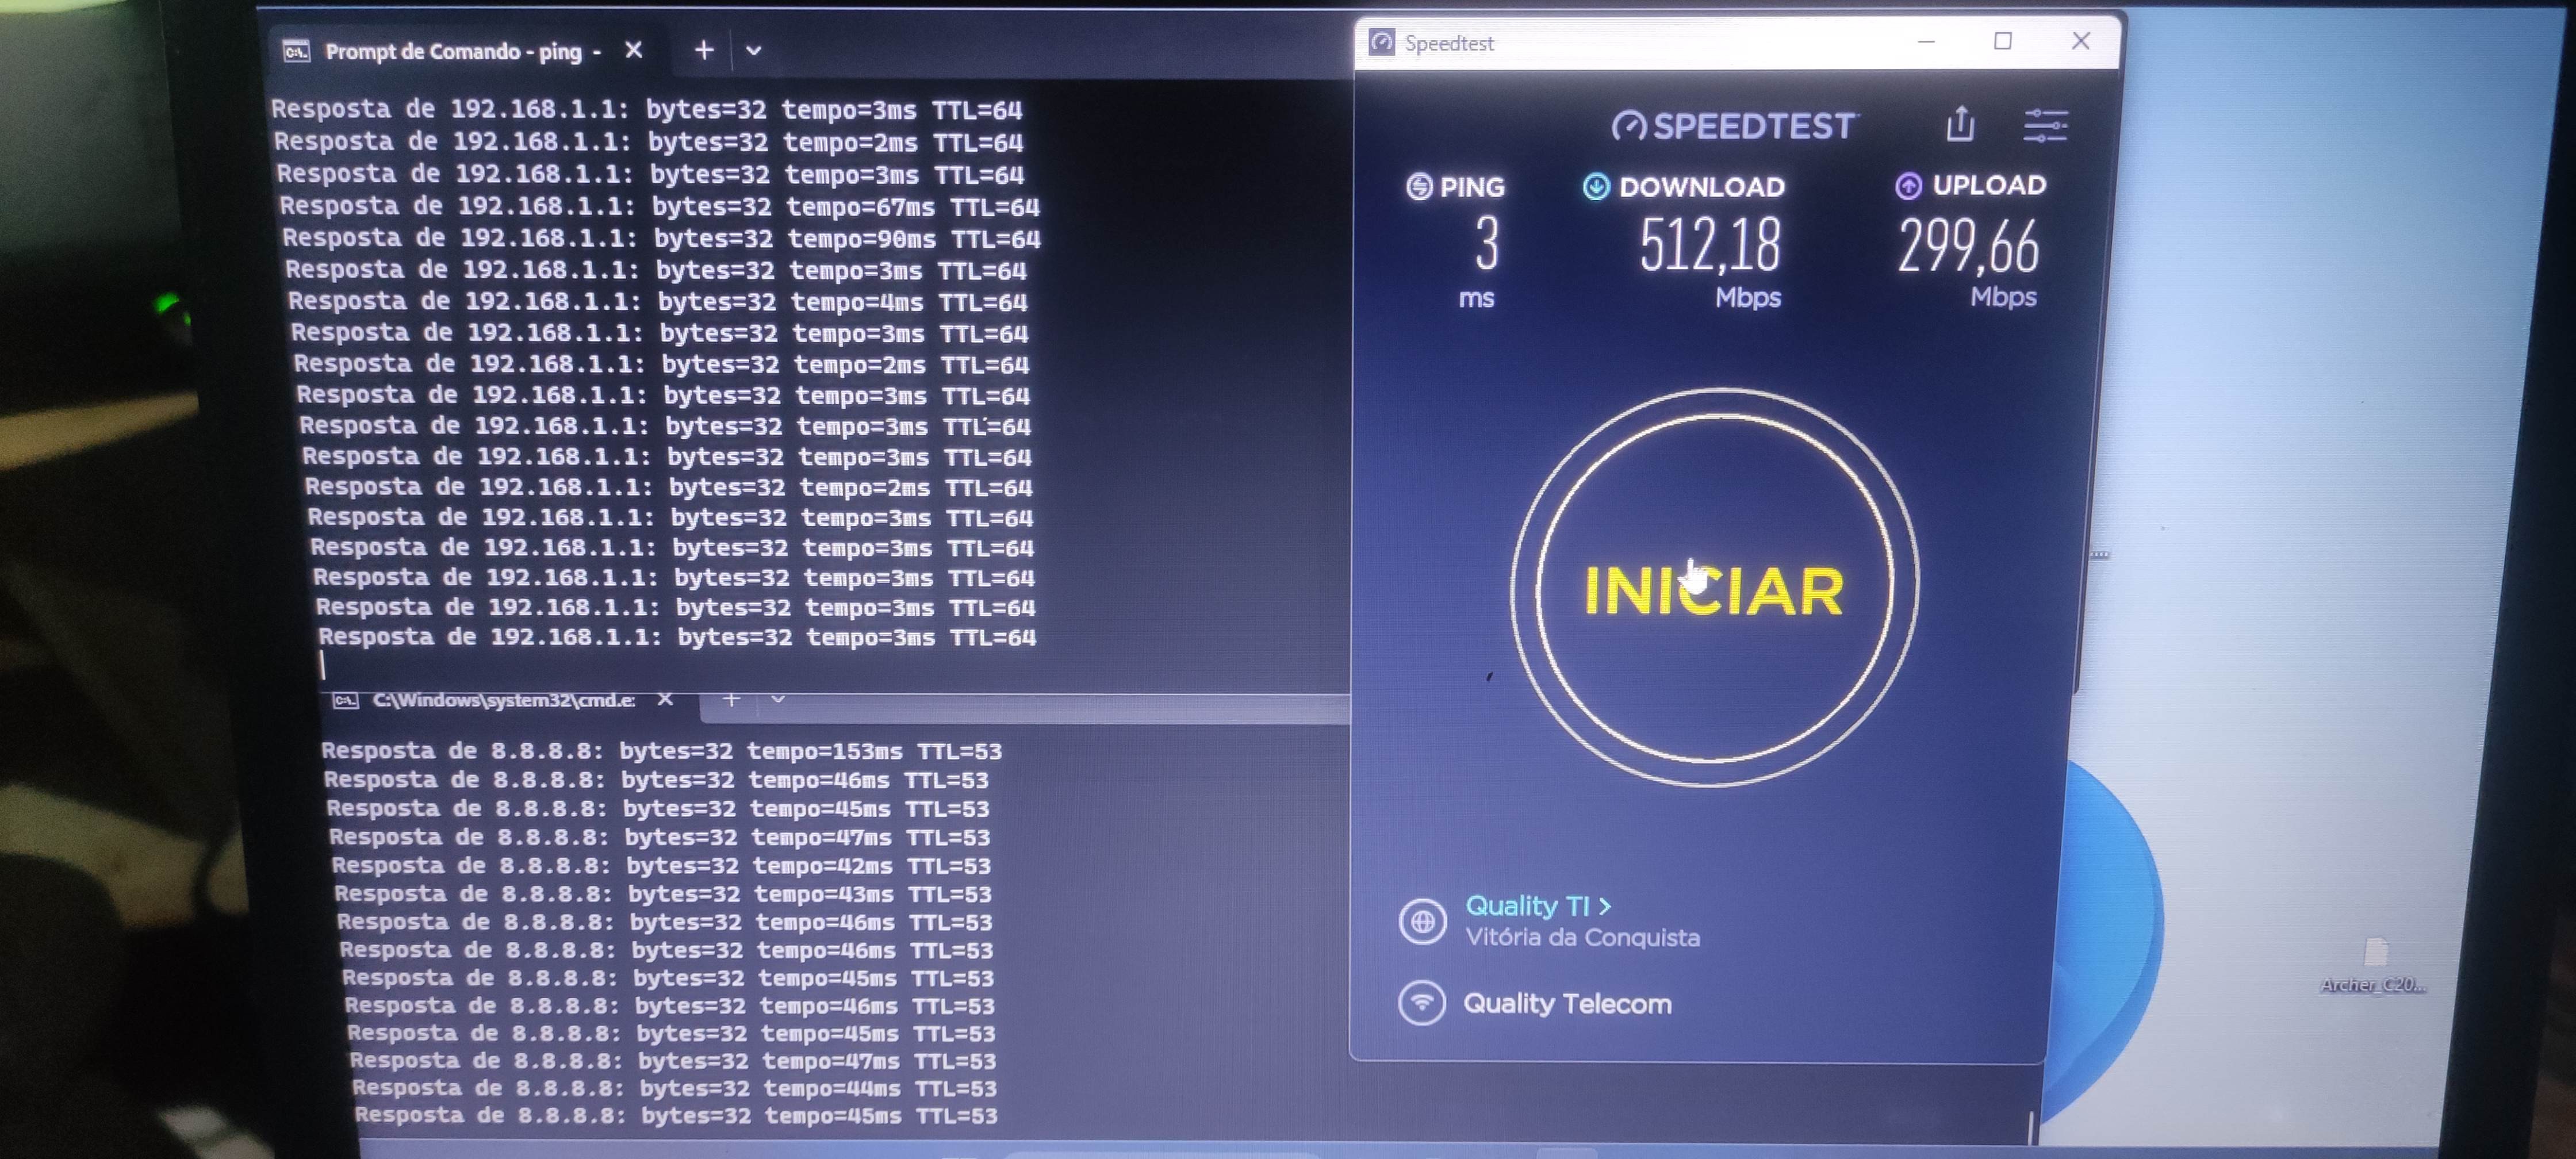Maximize the Speedtest window
Image resolution: width=2576 pixels, height=1159 pixels.
2003,41
